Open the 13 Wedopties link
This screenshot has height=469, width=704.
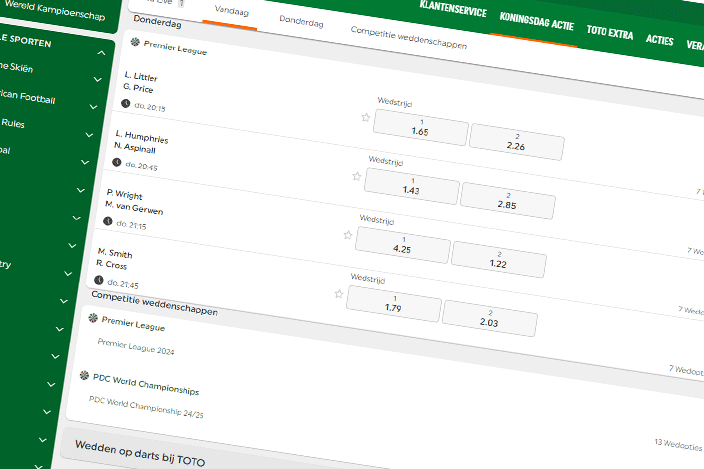pyautogui.click(x=678, y=445)
